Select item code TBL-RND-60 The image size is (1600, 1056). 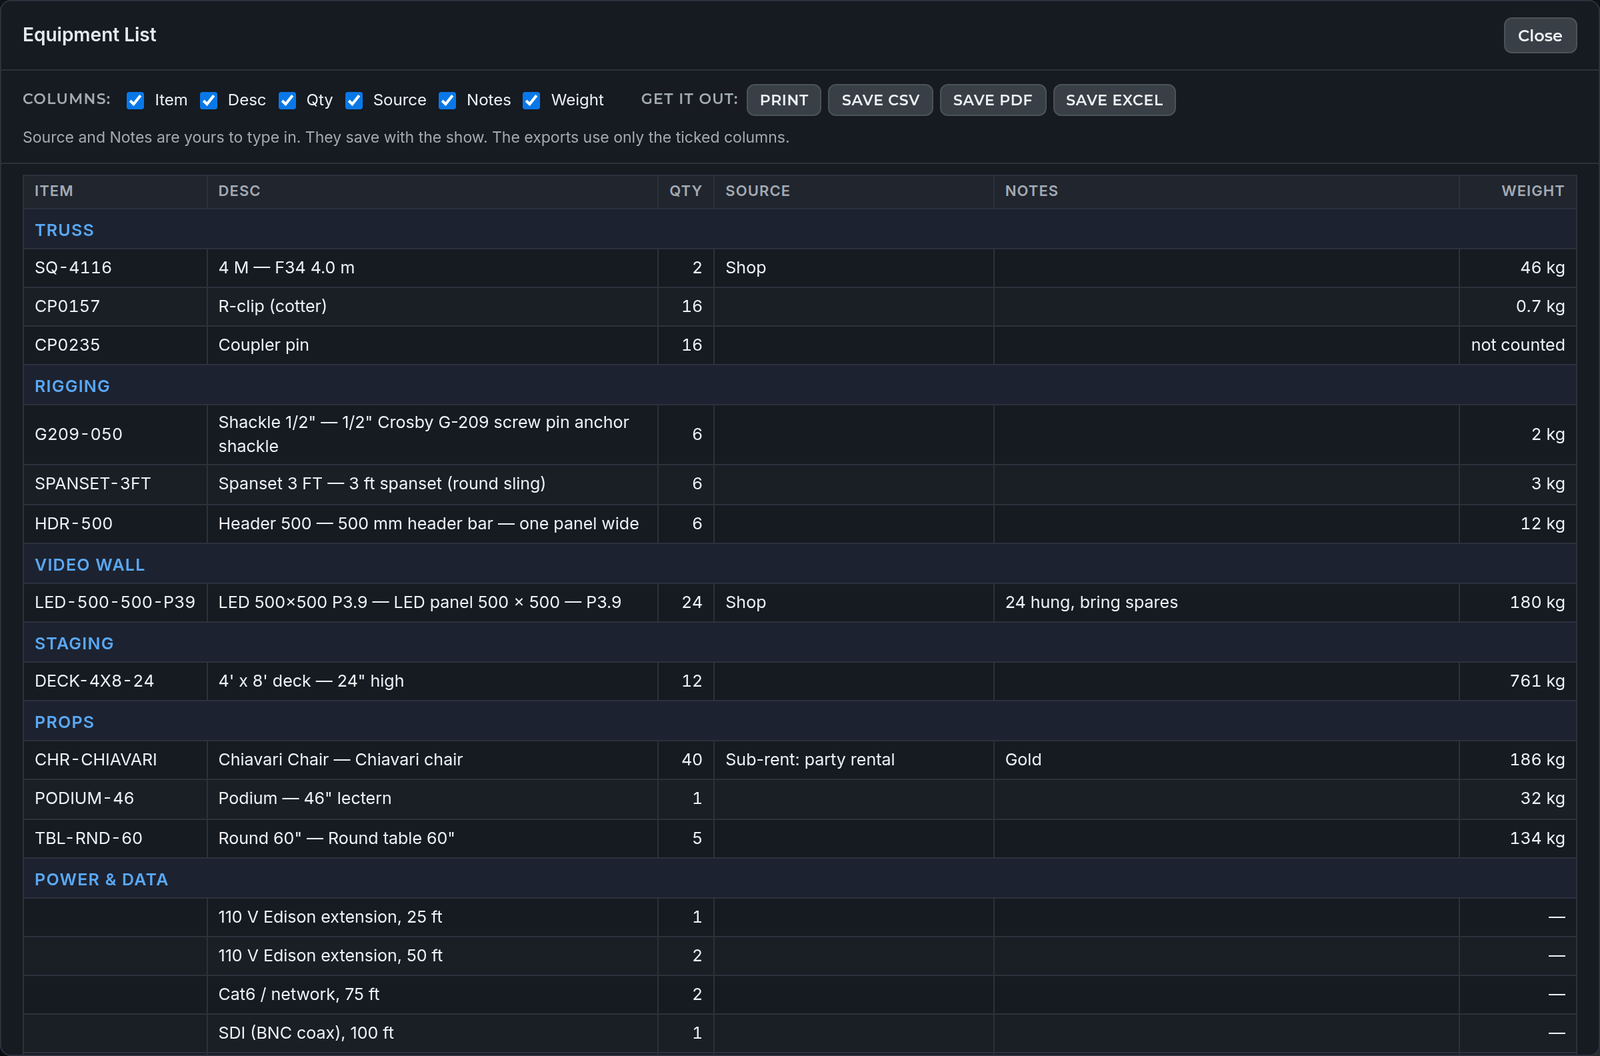coord(88,838)
